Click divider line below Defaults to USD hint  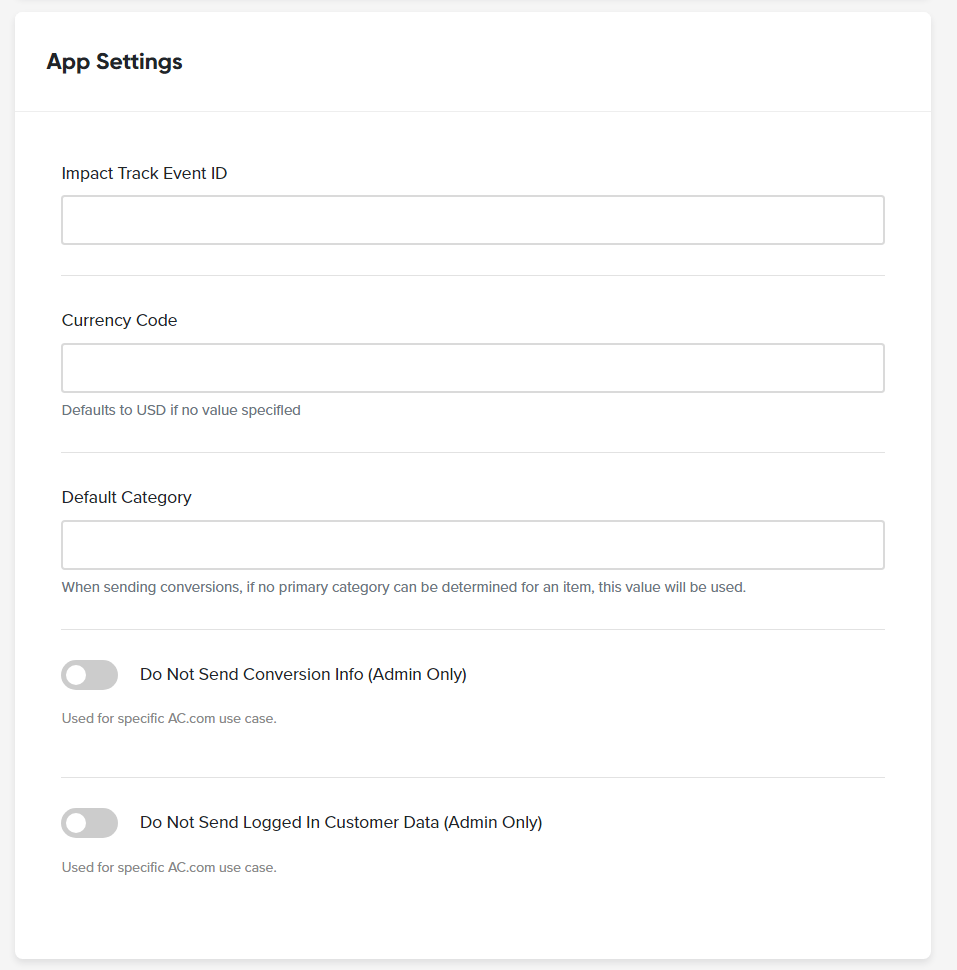473,452
